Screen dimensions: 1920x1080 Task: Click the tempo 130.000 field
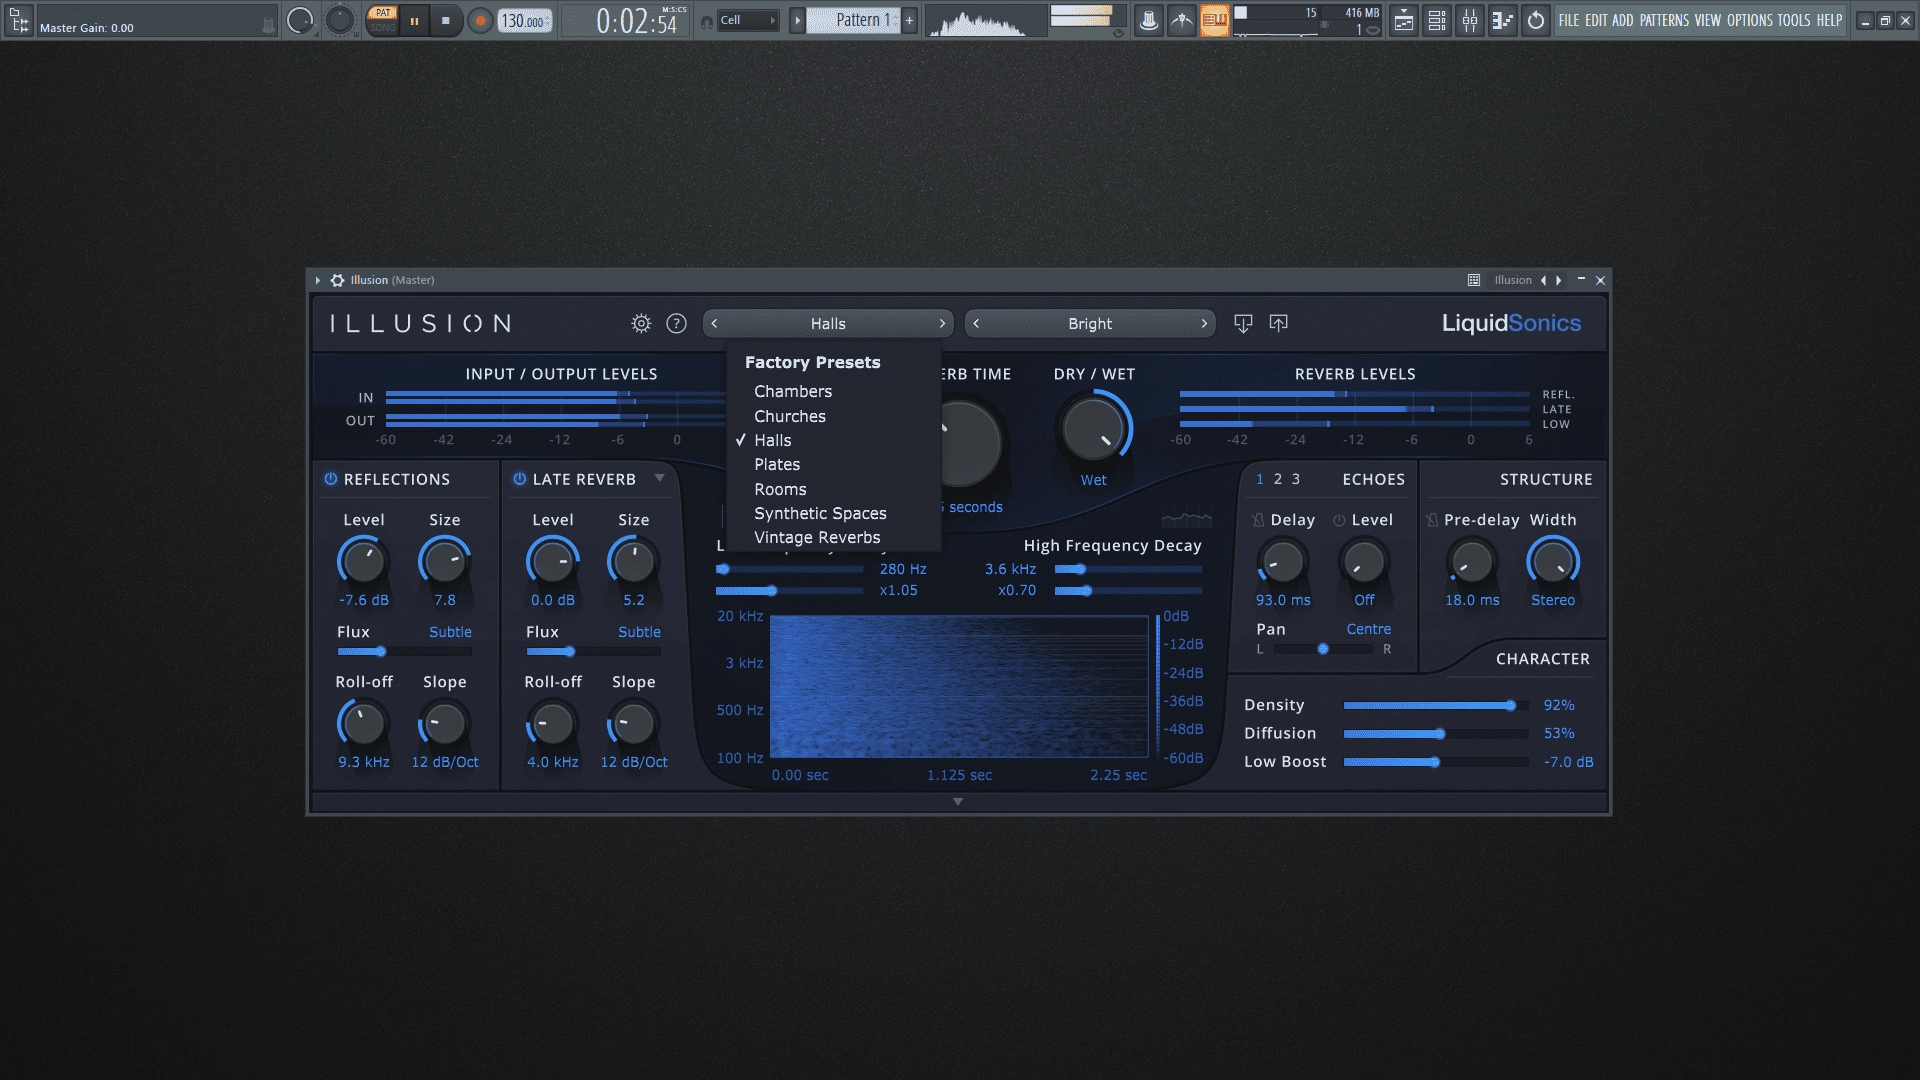pos(525,20)
